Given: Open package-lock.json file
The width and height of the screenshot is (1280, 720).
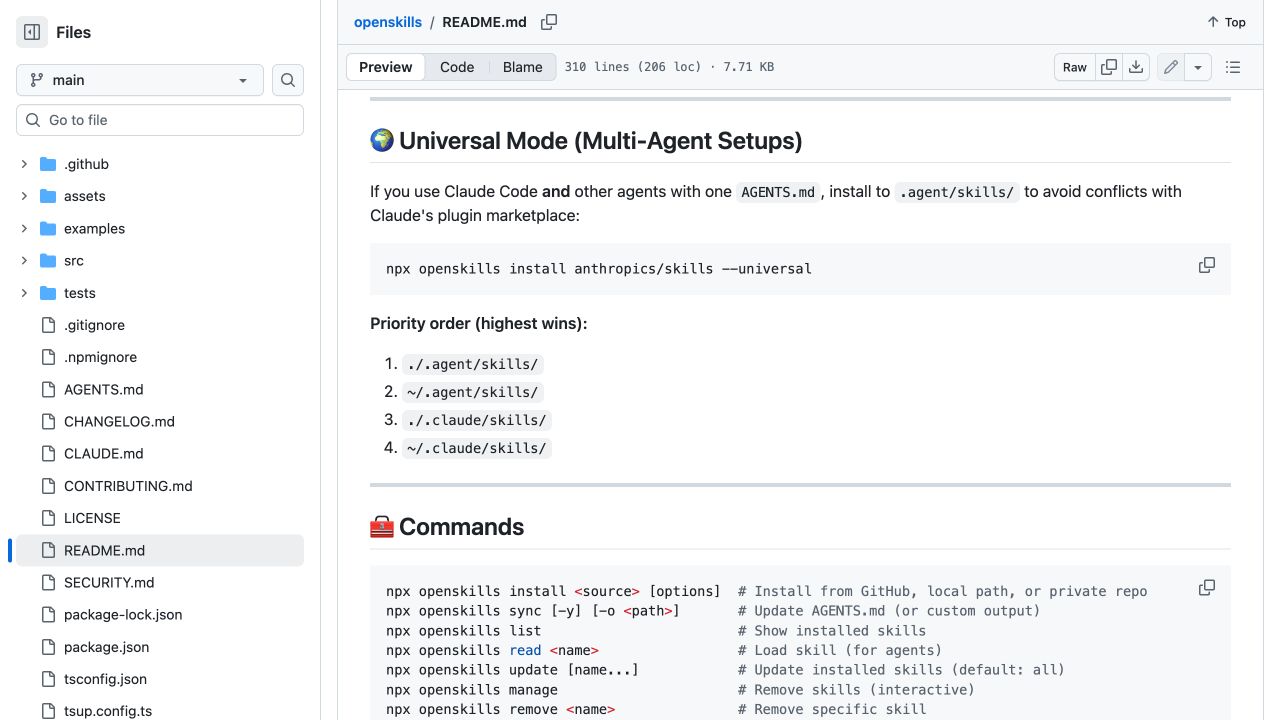Looking at the screenshot, I should (x=123, y=614).
